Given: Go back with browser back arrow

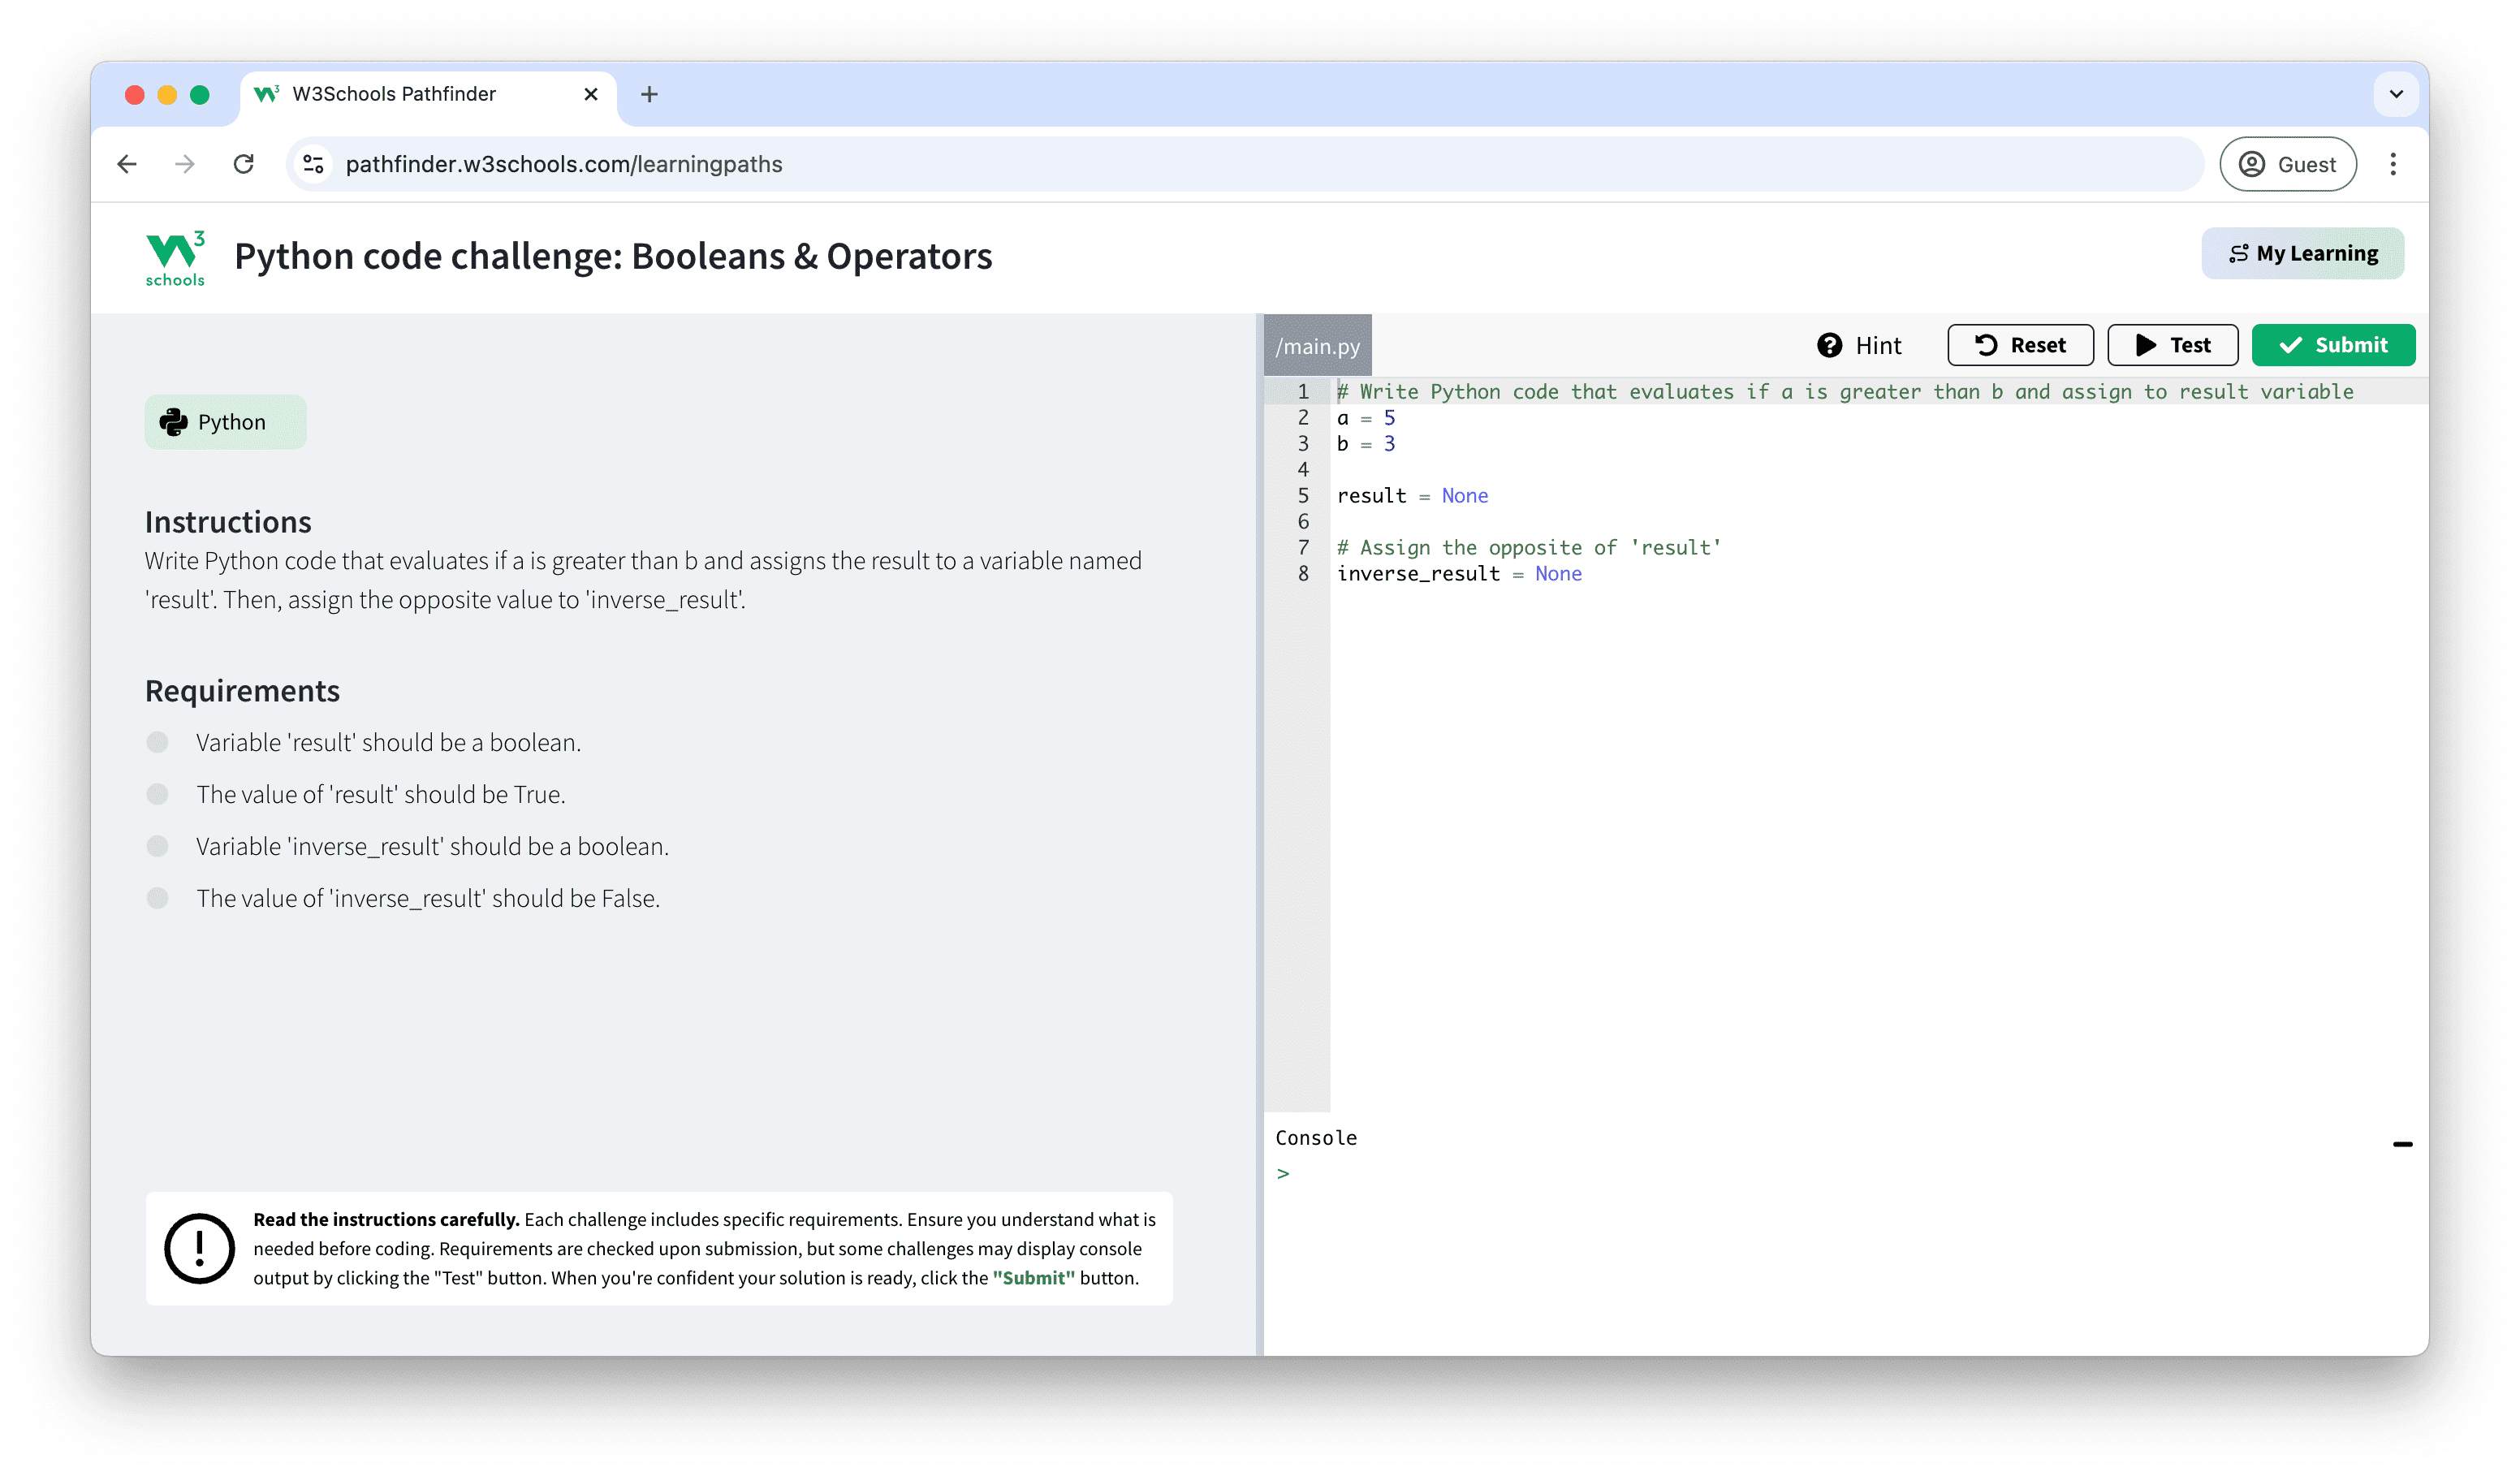Looking at the screenshot, I should [x=127, y=164].
